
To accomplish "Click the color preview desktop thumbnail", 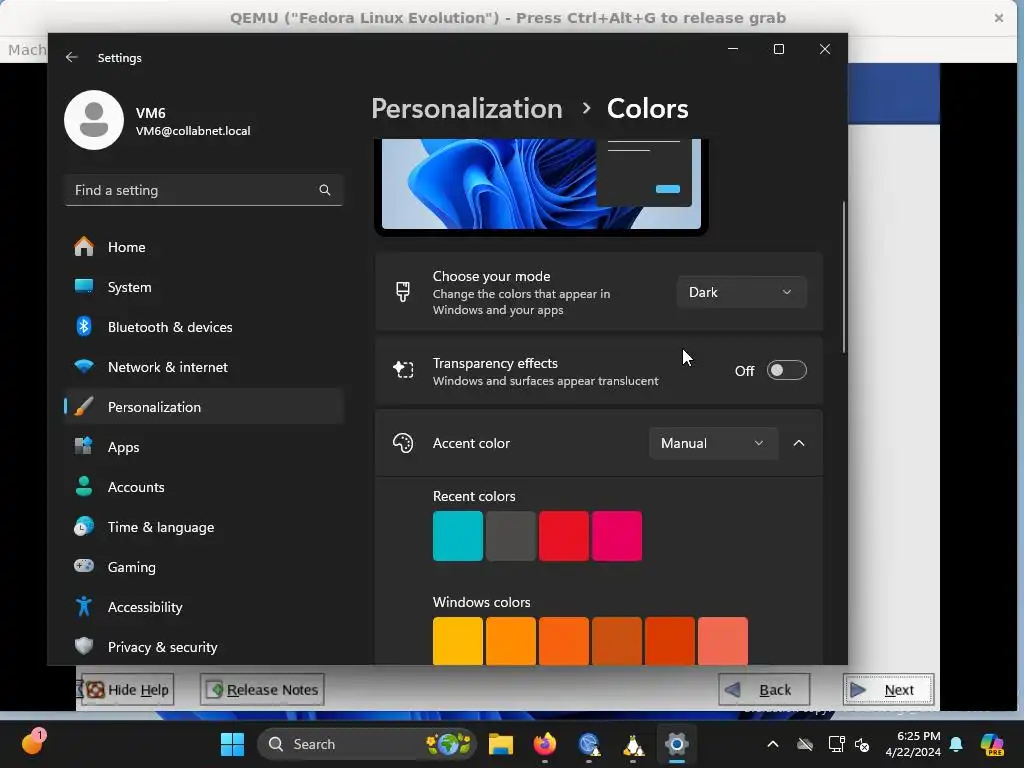I will [x=541, y=185].
